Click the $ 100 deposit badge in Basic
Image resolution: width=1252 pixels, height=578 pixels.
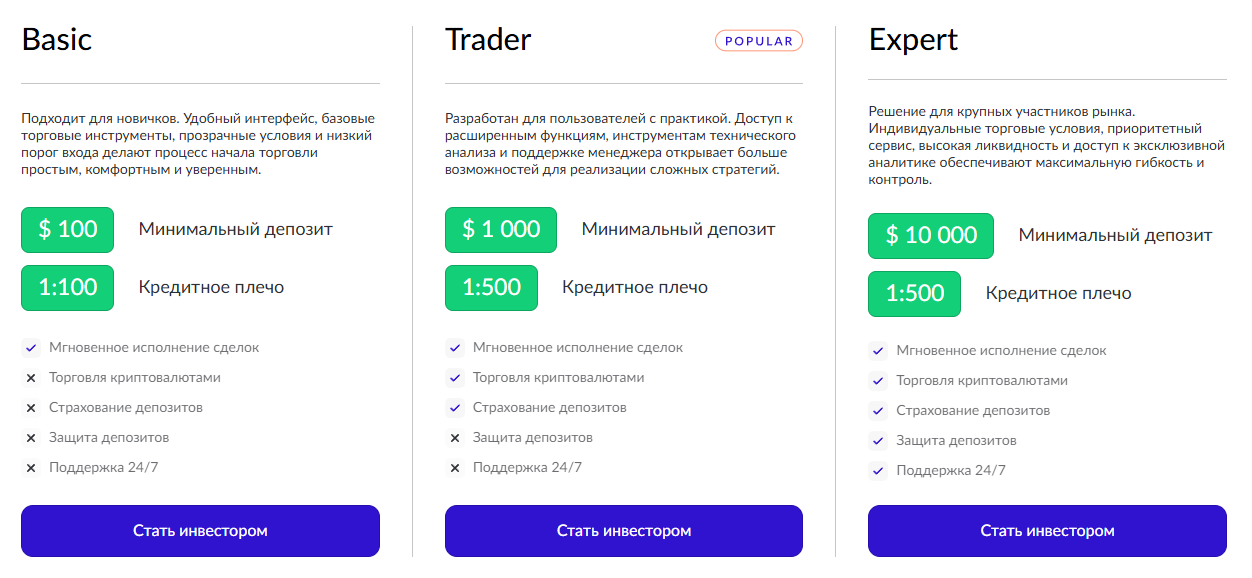point(66,229)
